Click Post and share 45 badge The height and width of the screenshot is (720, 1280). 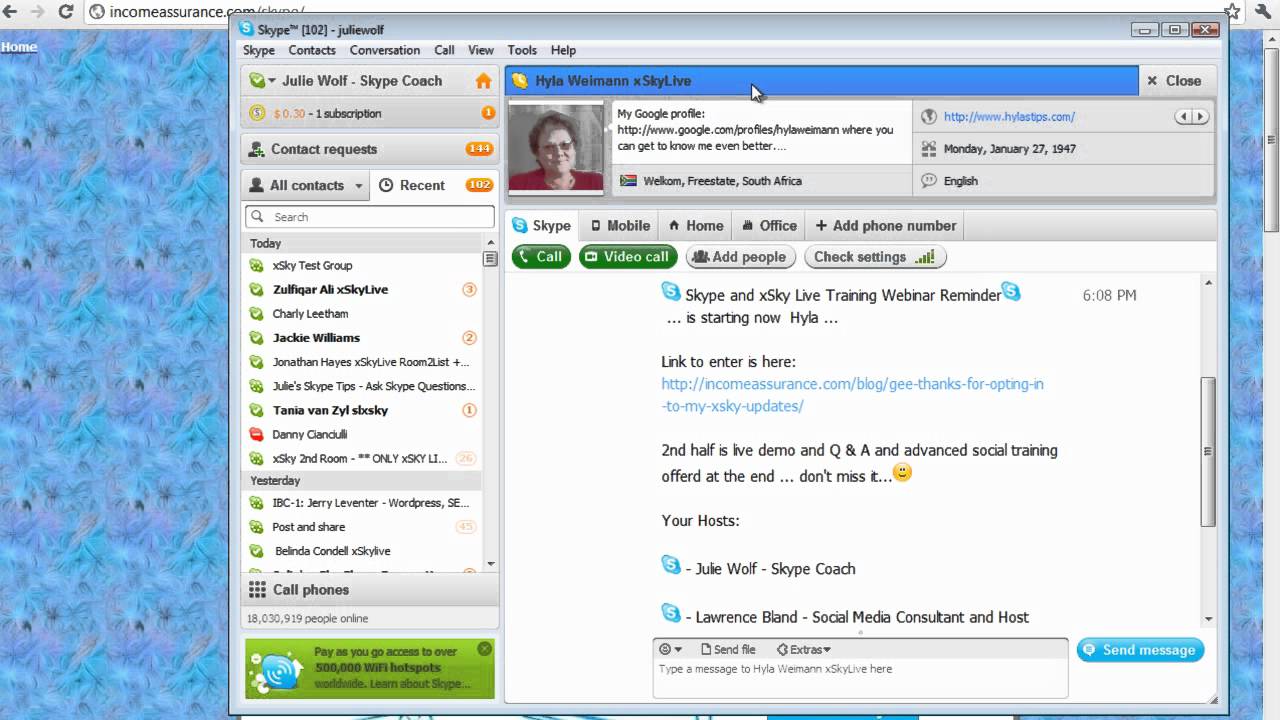click(466, 527)
